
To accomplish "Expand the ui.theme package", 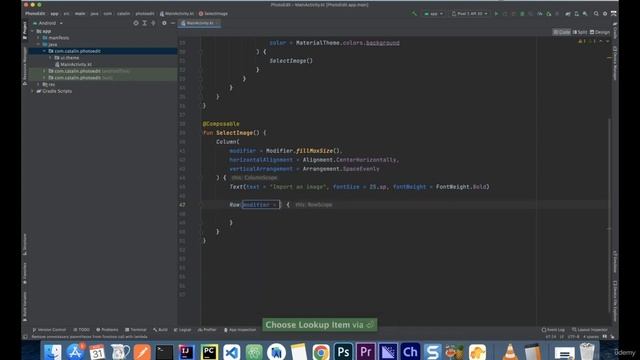I will [50, 58].
